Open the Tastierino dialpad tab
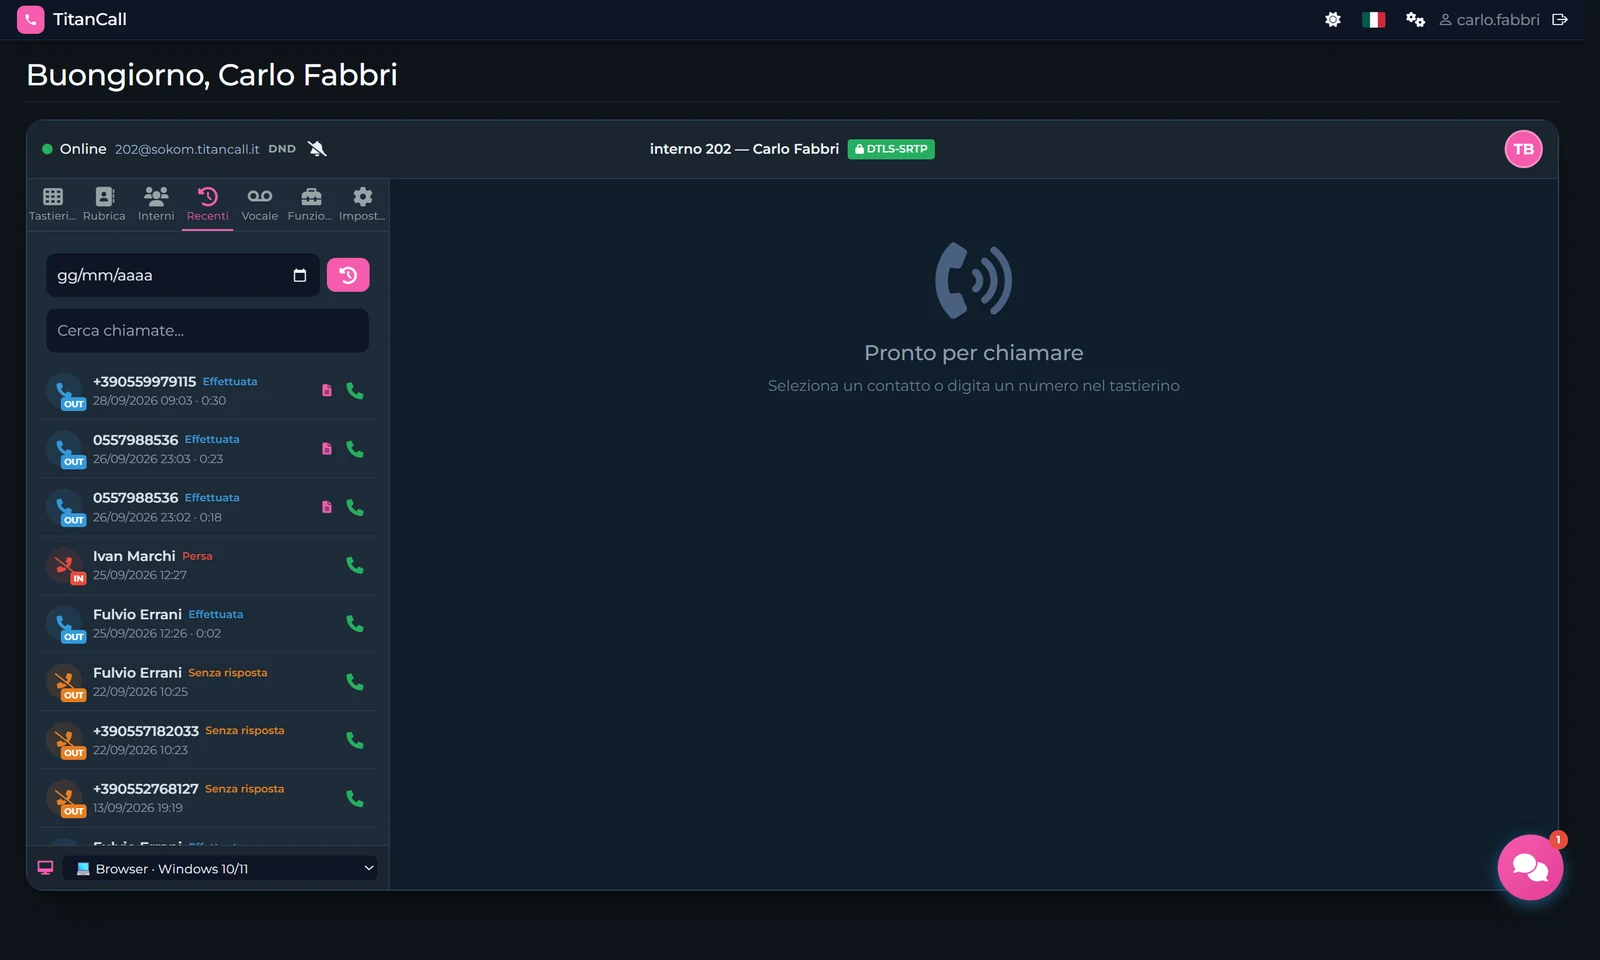The height and width of the screenshot is (960, 1600). coord(53,204)
